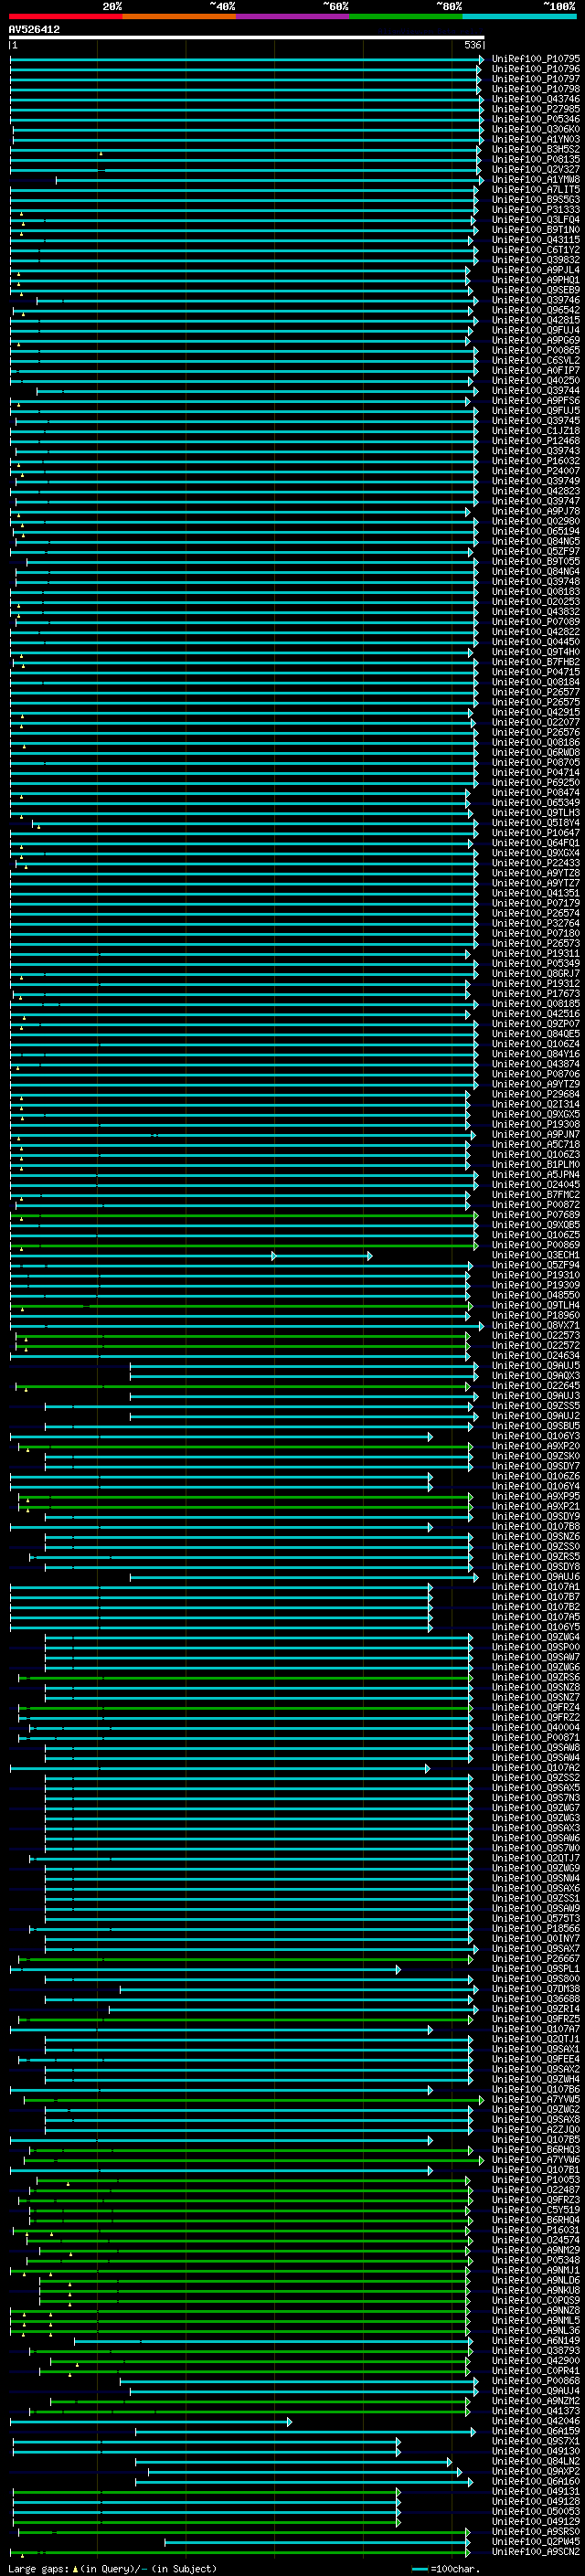Select hit label UniRef100_P16031
This screenshot has width=585, height=2576.
pyautogui.click(x=536, y=2230)
